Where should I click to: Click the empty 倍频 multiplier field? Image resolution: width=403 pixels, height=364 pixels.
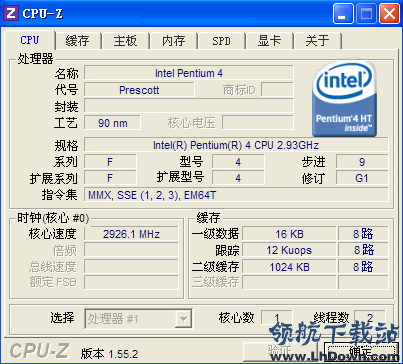[131, 250]
